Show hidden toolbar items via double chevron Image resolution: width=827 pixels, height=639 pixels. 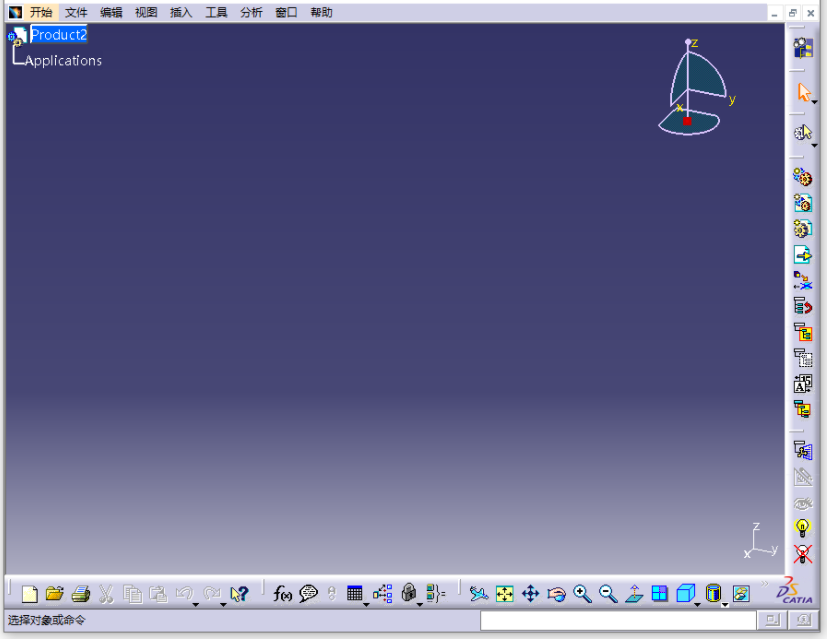coord(764,583)
